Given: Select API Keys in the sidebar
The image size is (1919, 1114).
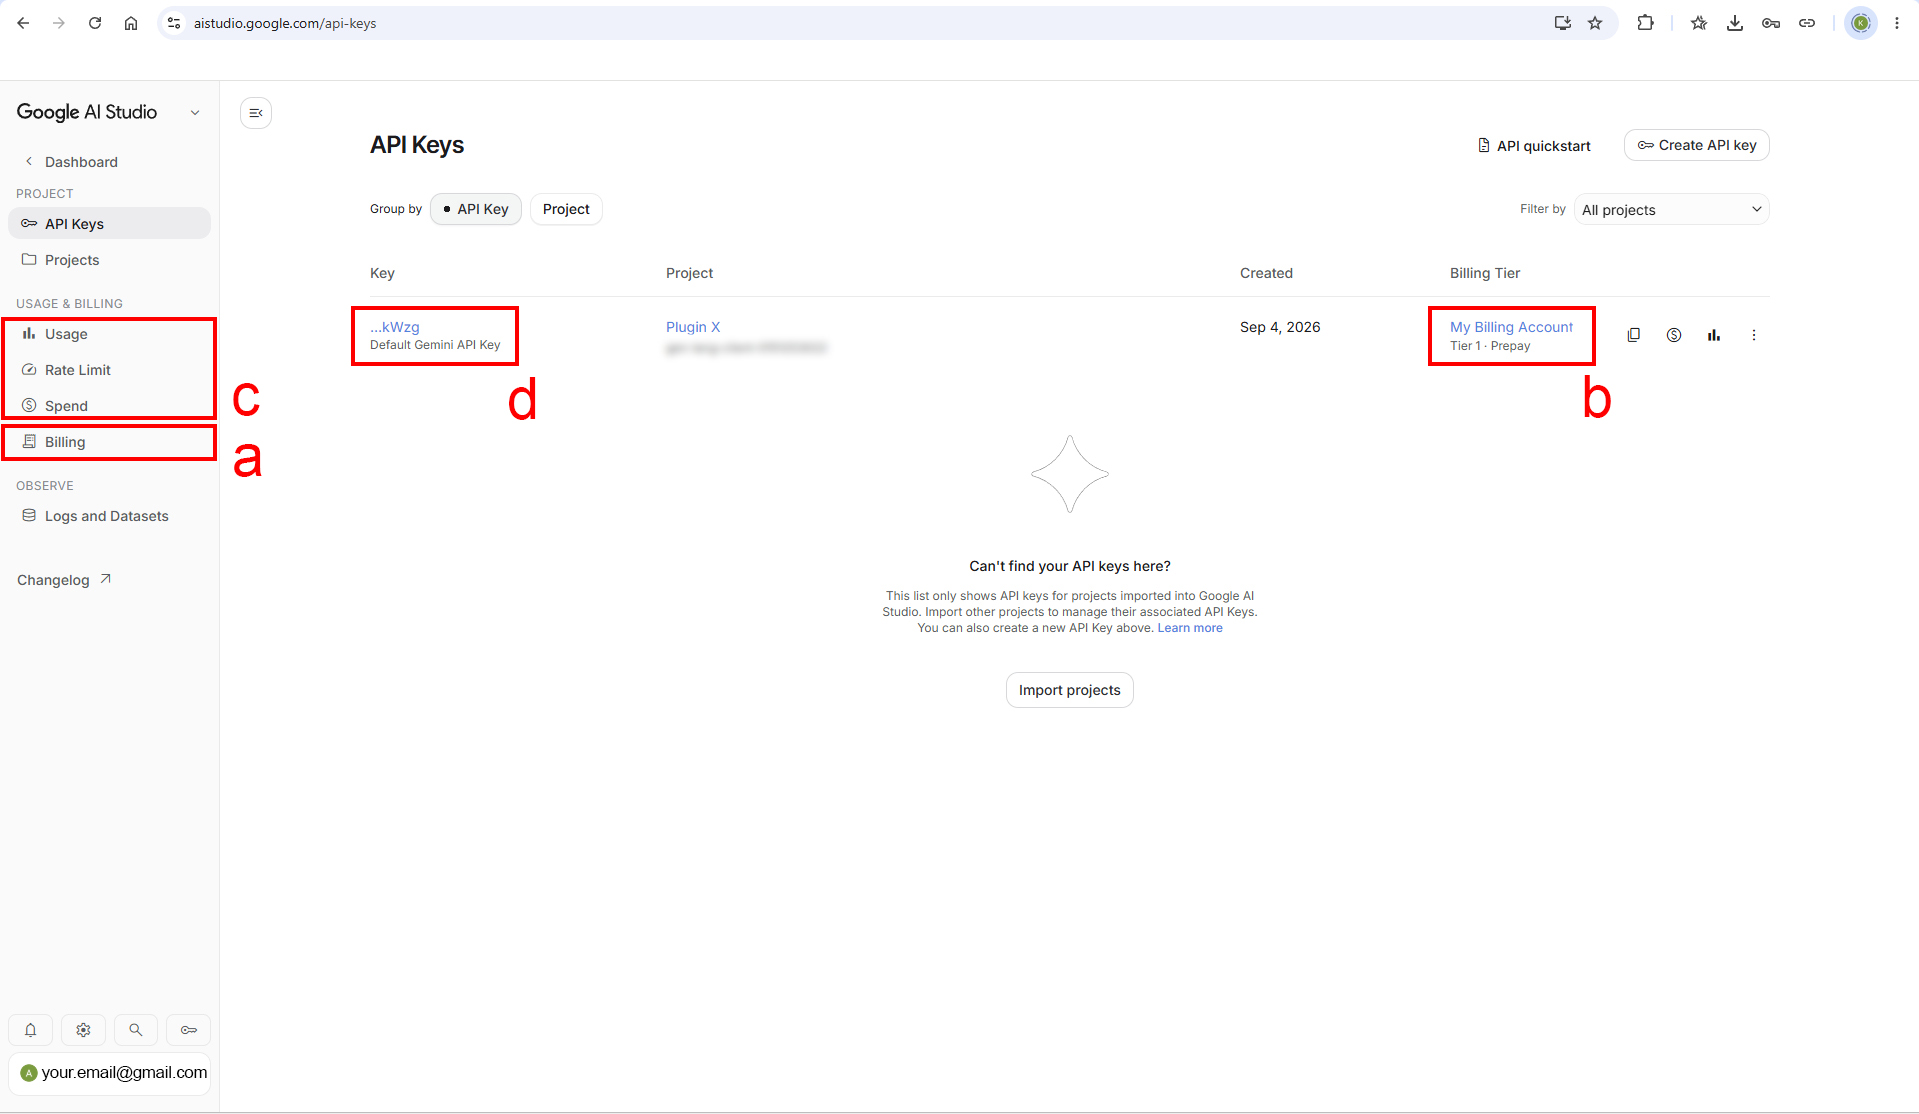Looking at the screenshot, I should click(x=109, y=223).
